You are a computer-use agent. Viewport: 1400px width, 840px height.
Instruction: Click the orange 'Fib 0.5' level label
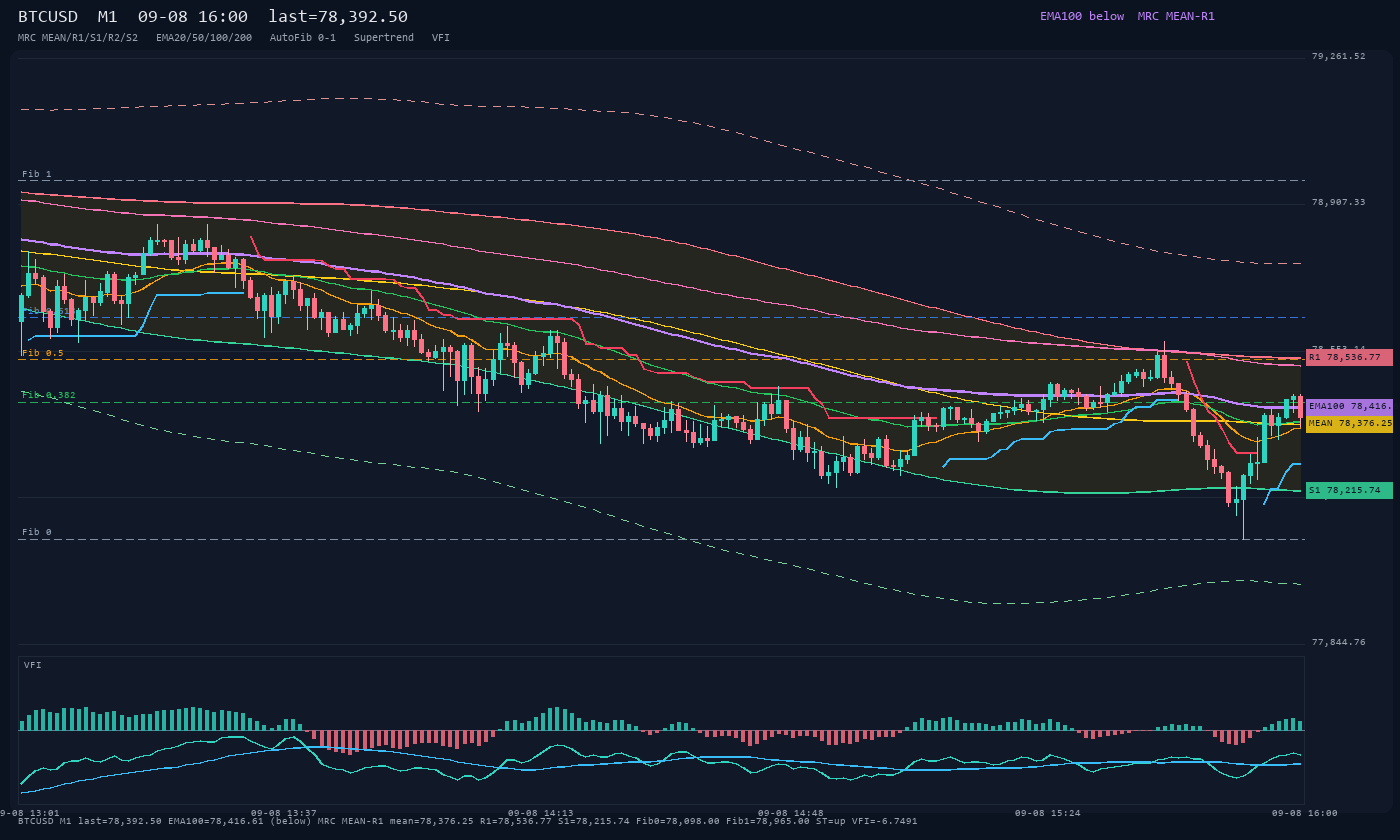coord(43,353)
